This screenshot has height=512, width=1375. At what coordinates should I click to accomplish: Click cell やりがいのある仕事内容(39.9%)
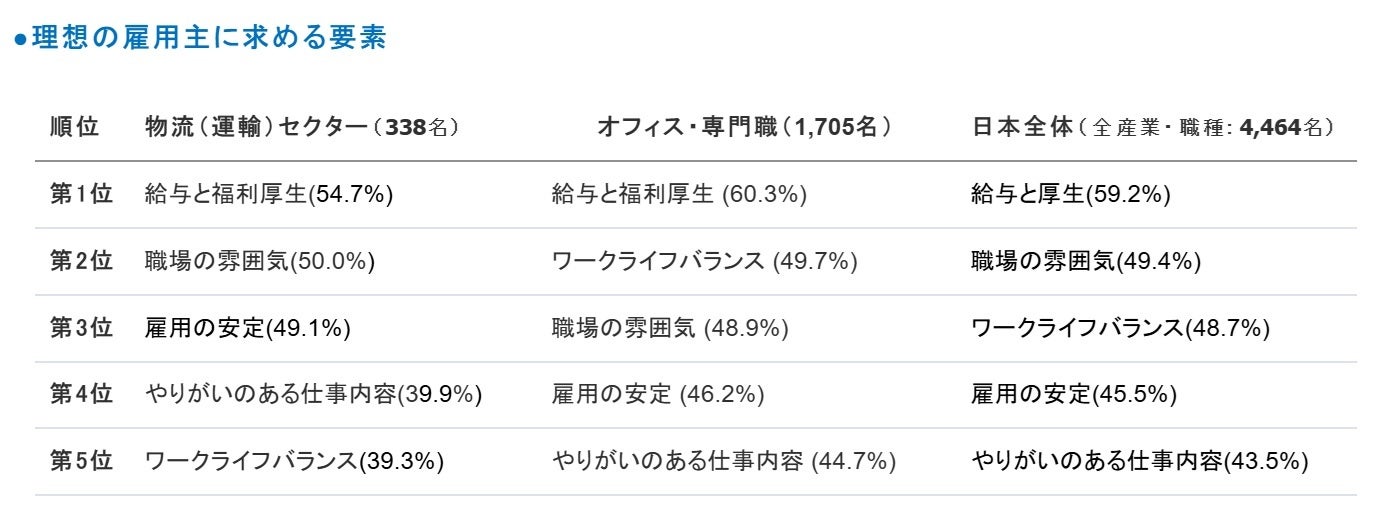click(x=314, y=394)
